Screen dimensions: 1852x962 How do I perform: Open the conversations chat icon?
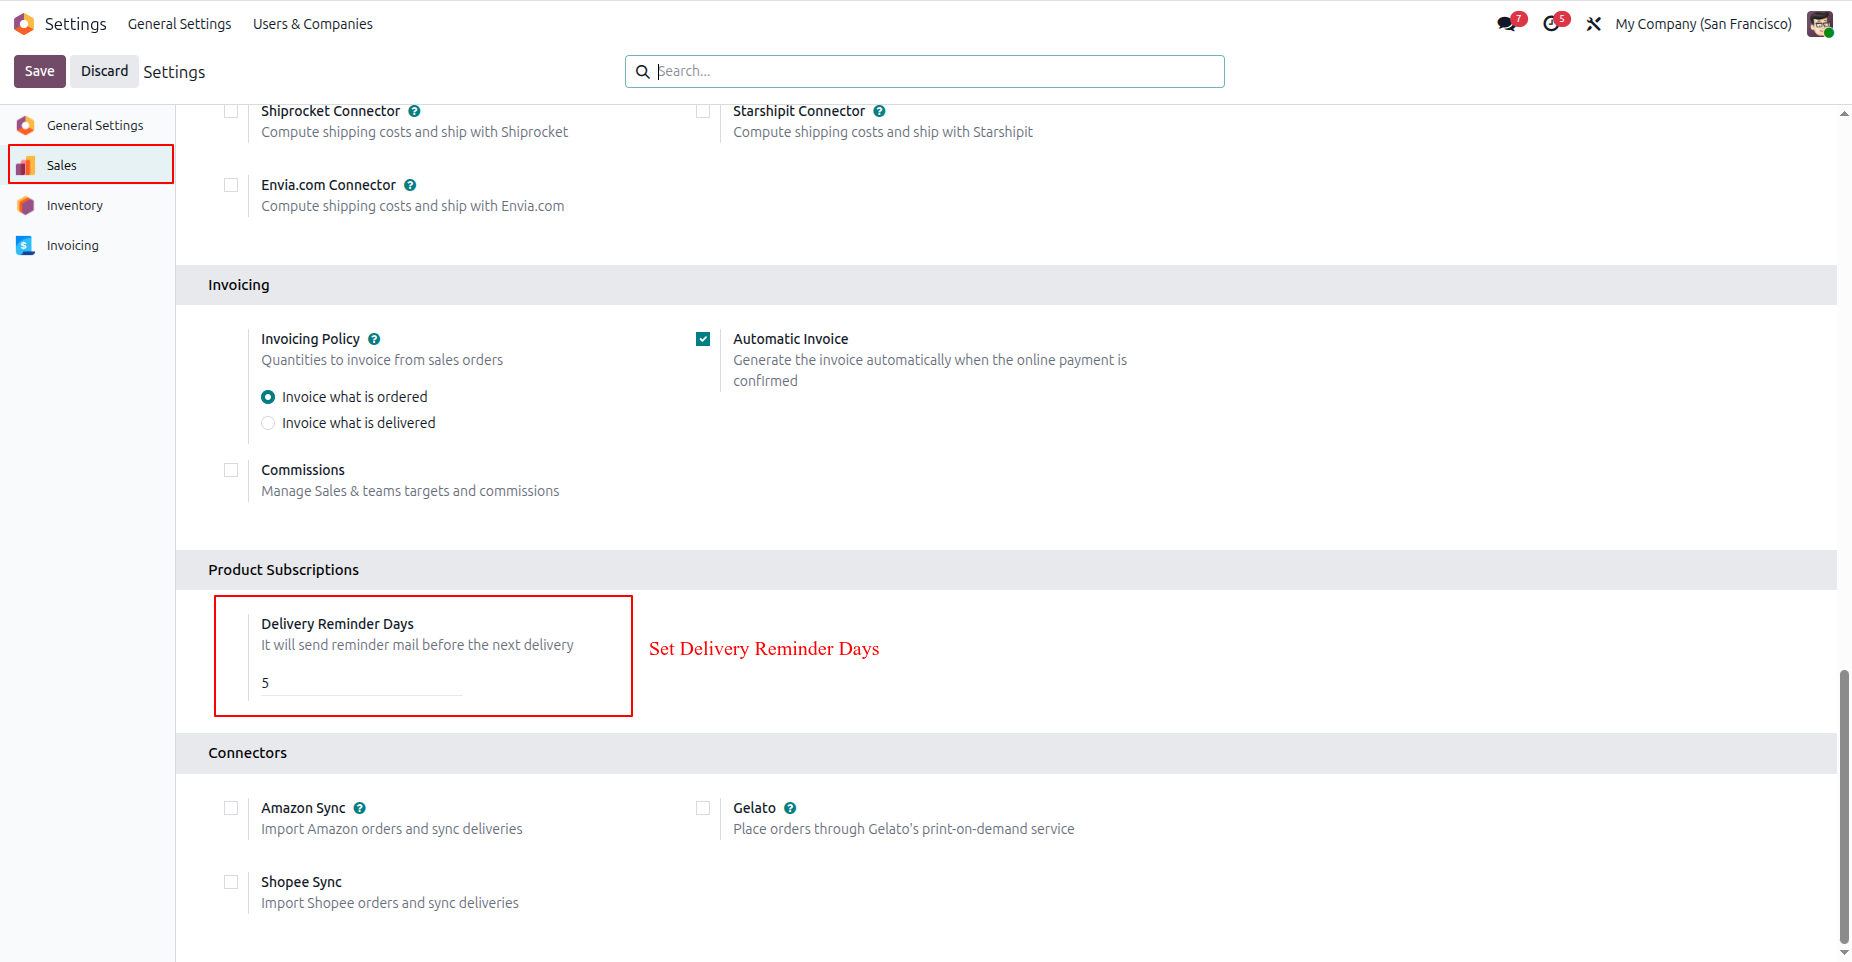[x=1506, y=24]
